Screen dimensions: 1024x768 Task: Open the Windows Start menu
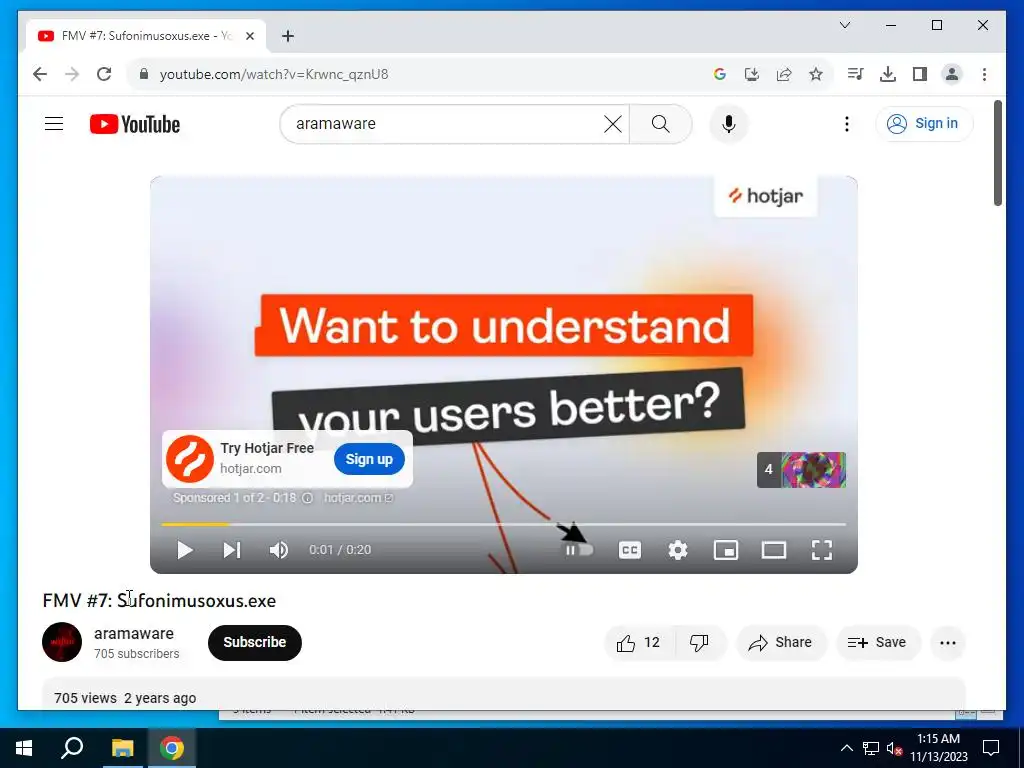pyautogui.click(x=24, y=748)
